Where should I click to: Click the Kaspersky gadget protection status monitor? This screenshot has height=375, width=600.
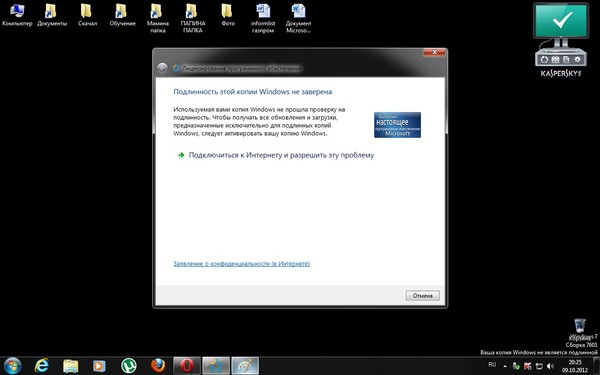(x=561, y=22)
